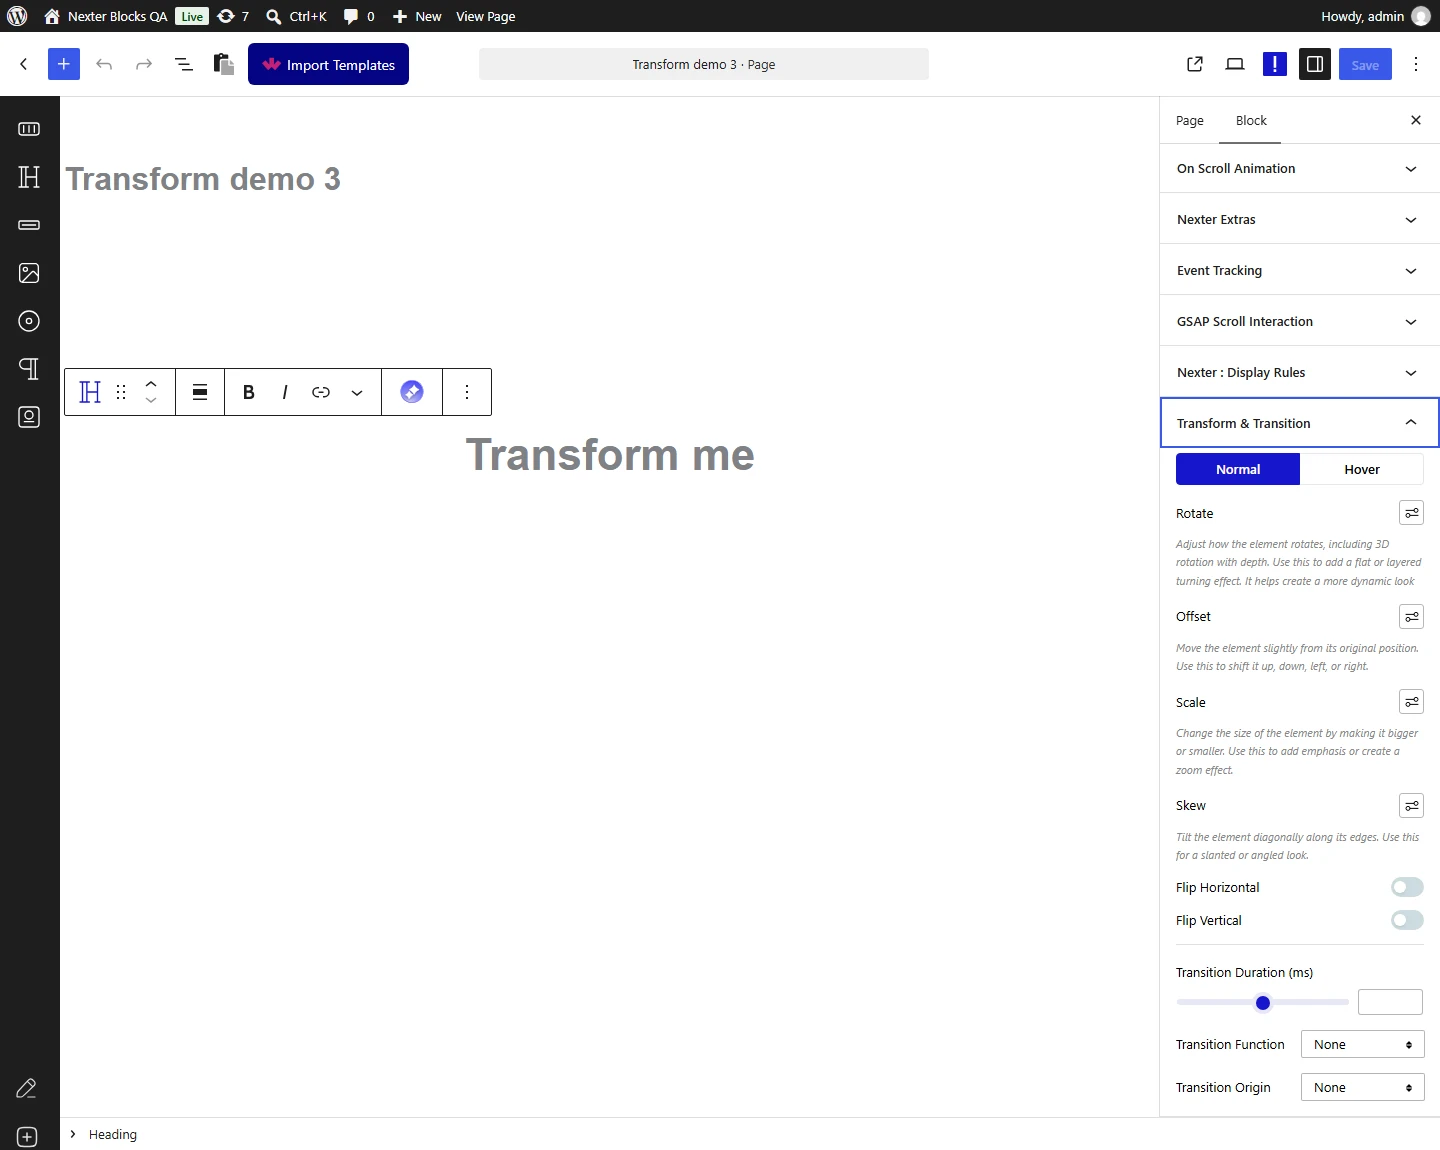This screenshot has width=1440, height=1150.
Task: Toggle italic formatting
Action: tap(285, 392)
